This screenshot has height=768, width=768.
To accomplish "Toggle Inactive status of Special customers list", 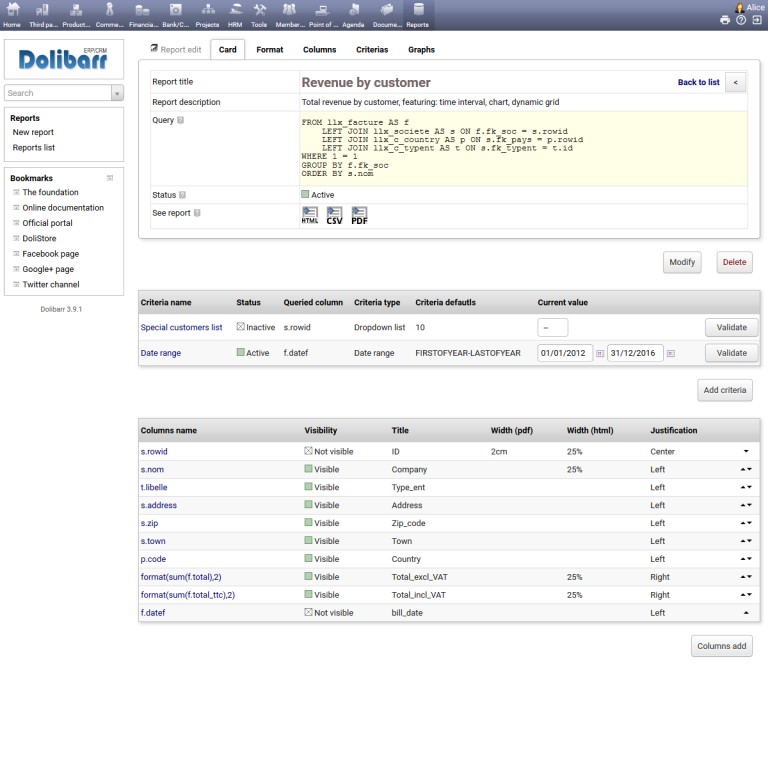I will (241, 327).
